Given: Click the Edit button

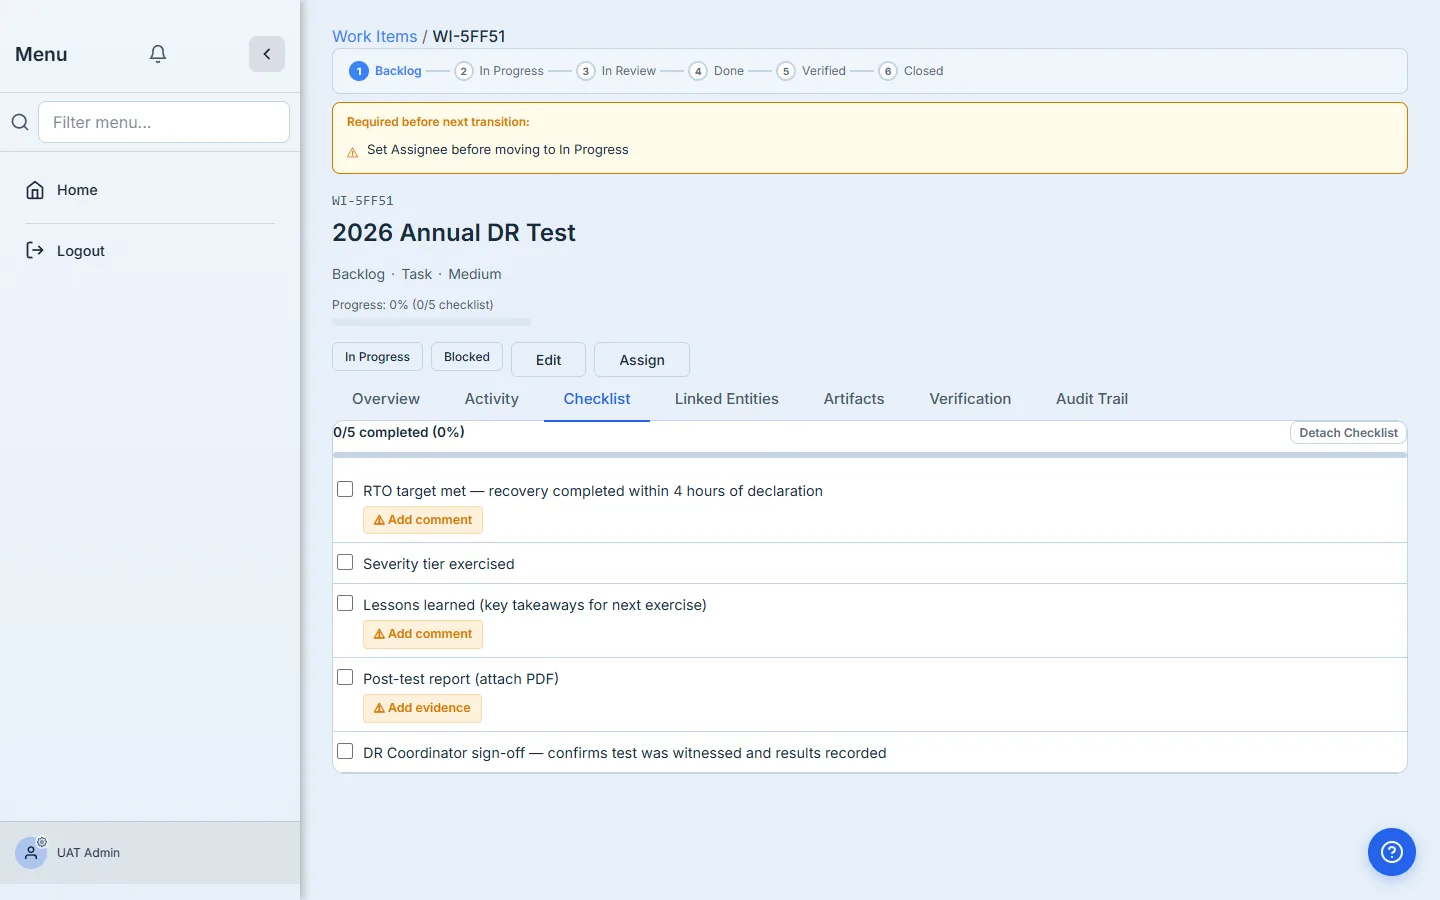Looking at the screenshot, I should coord(548,360).
